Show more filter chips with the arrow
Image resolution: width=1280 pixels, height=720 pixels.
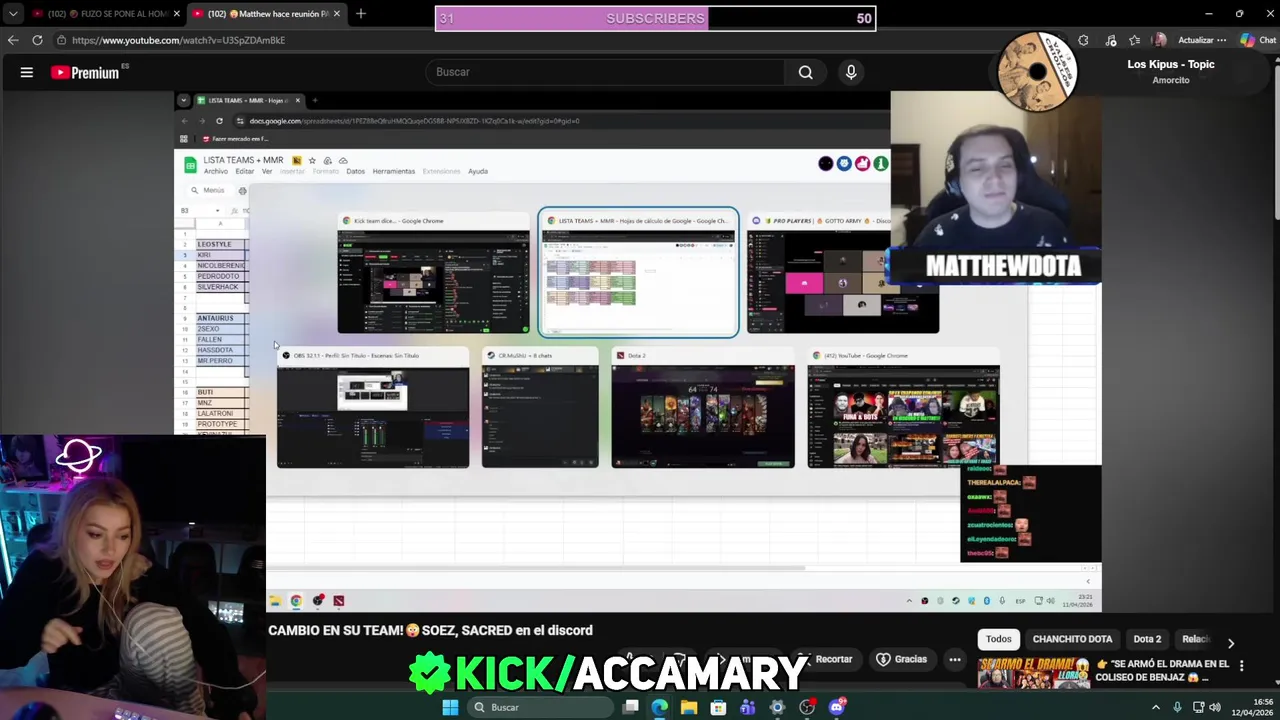[x=1231, y=643]
